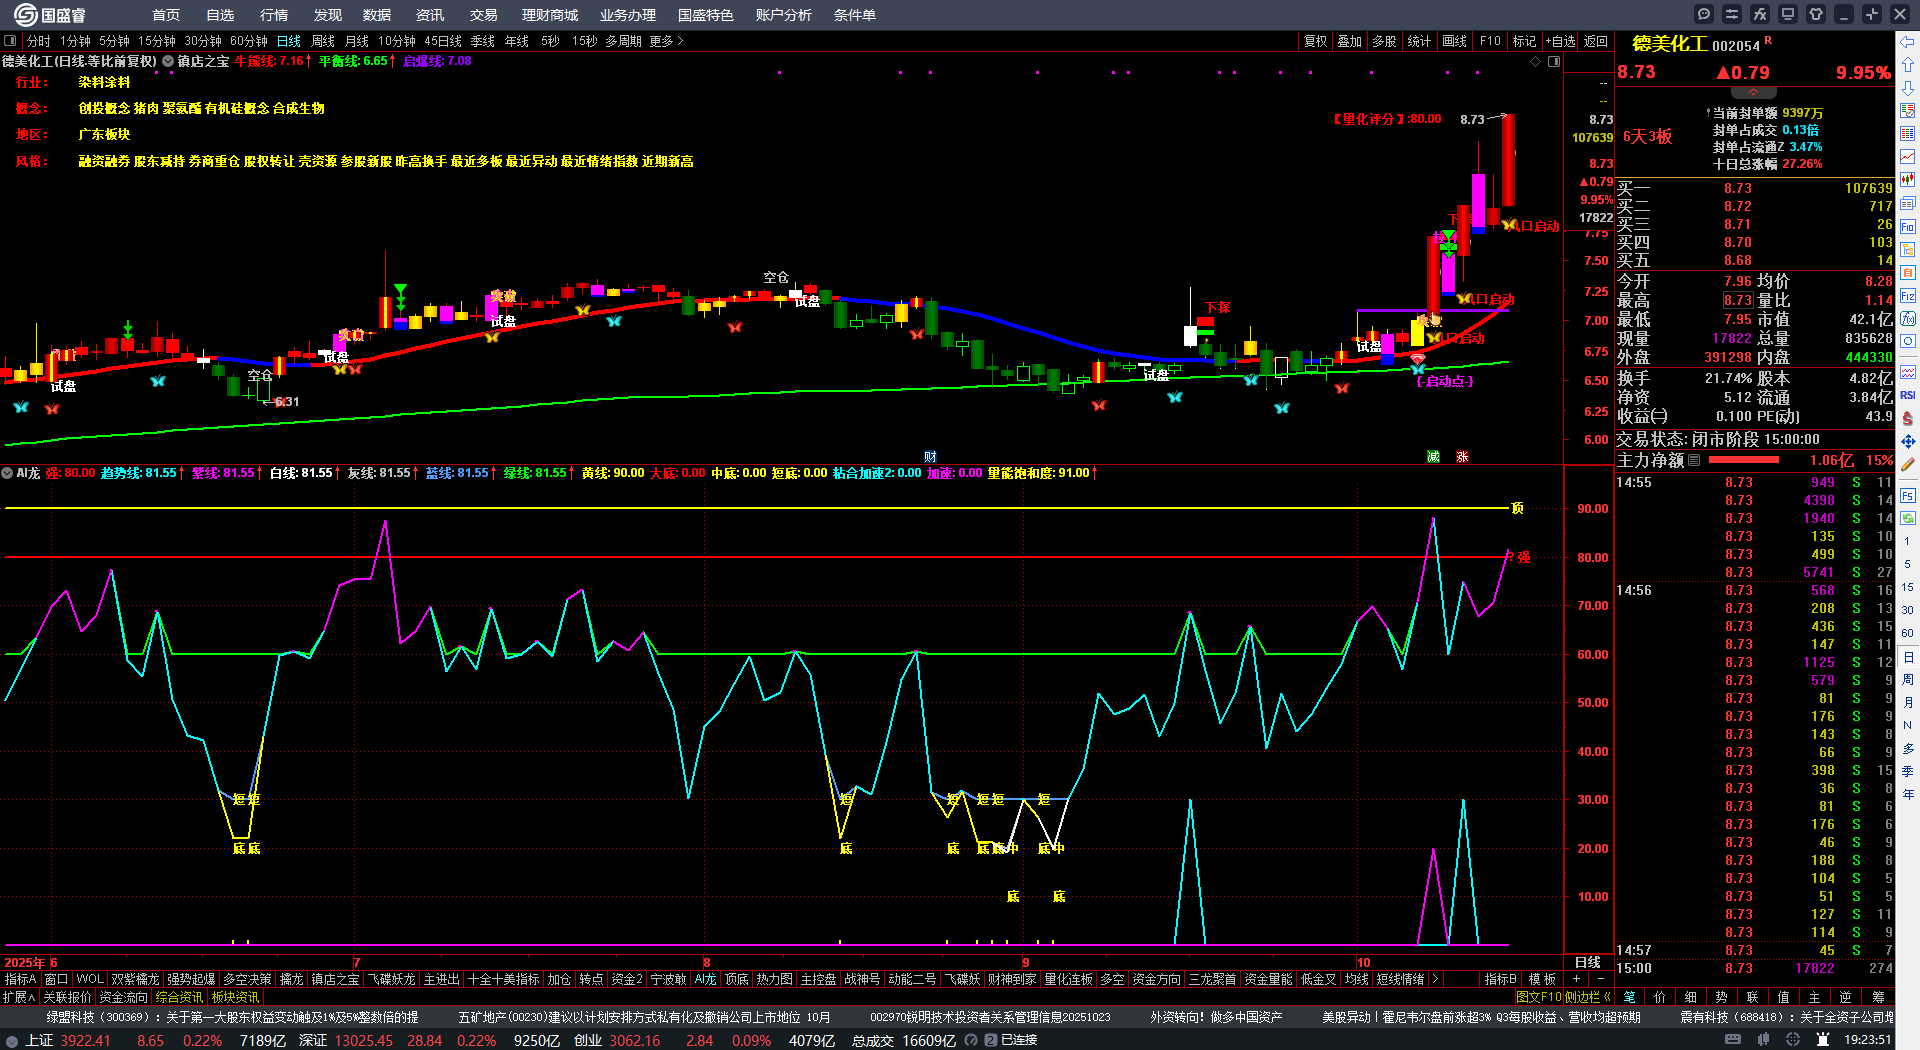
Task: Toggle the 镇店之宝 indicator circle icon
Action: pos(168,61)
